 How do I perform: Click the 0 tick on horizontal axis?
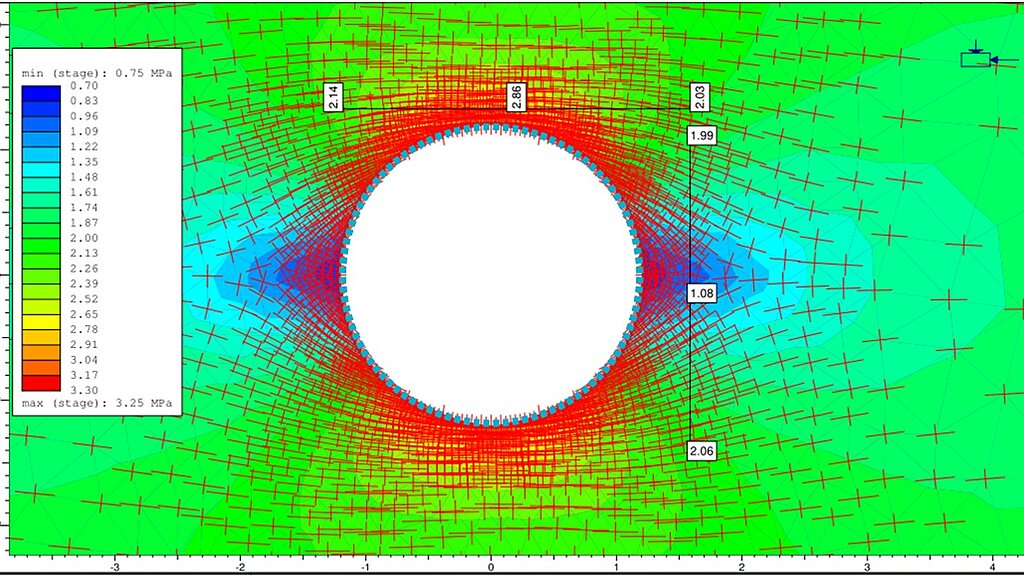click(x=491, y=565)
